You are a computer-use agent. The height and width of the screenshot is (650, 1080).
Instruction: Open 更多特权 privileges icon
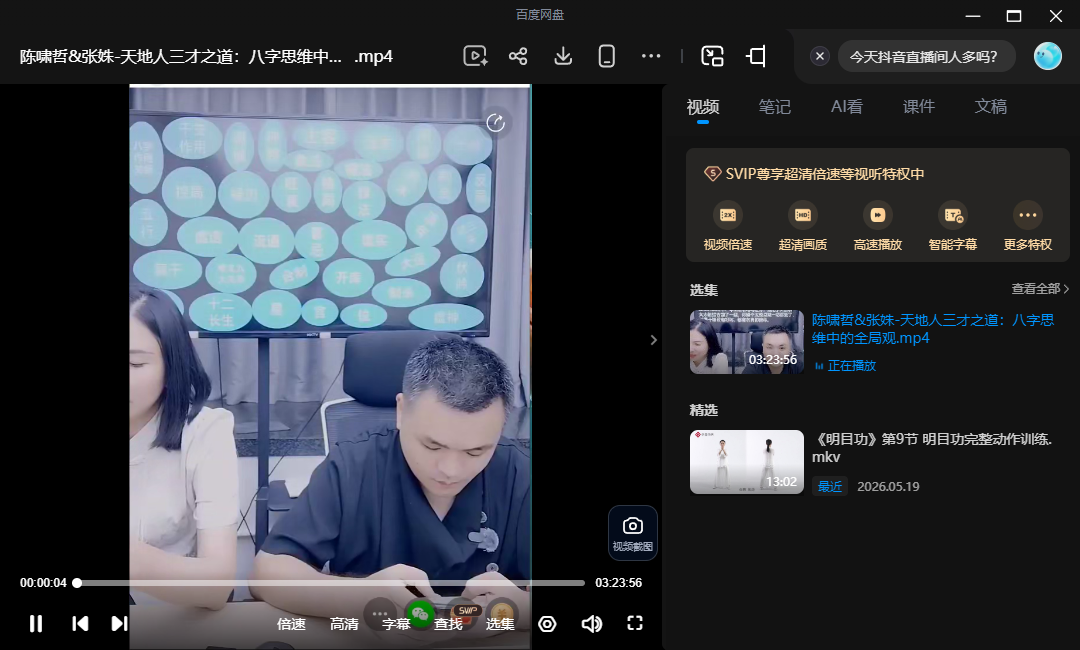[x=1028, y=215]
